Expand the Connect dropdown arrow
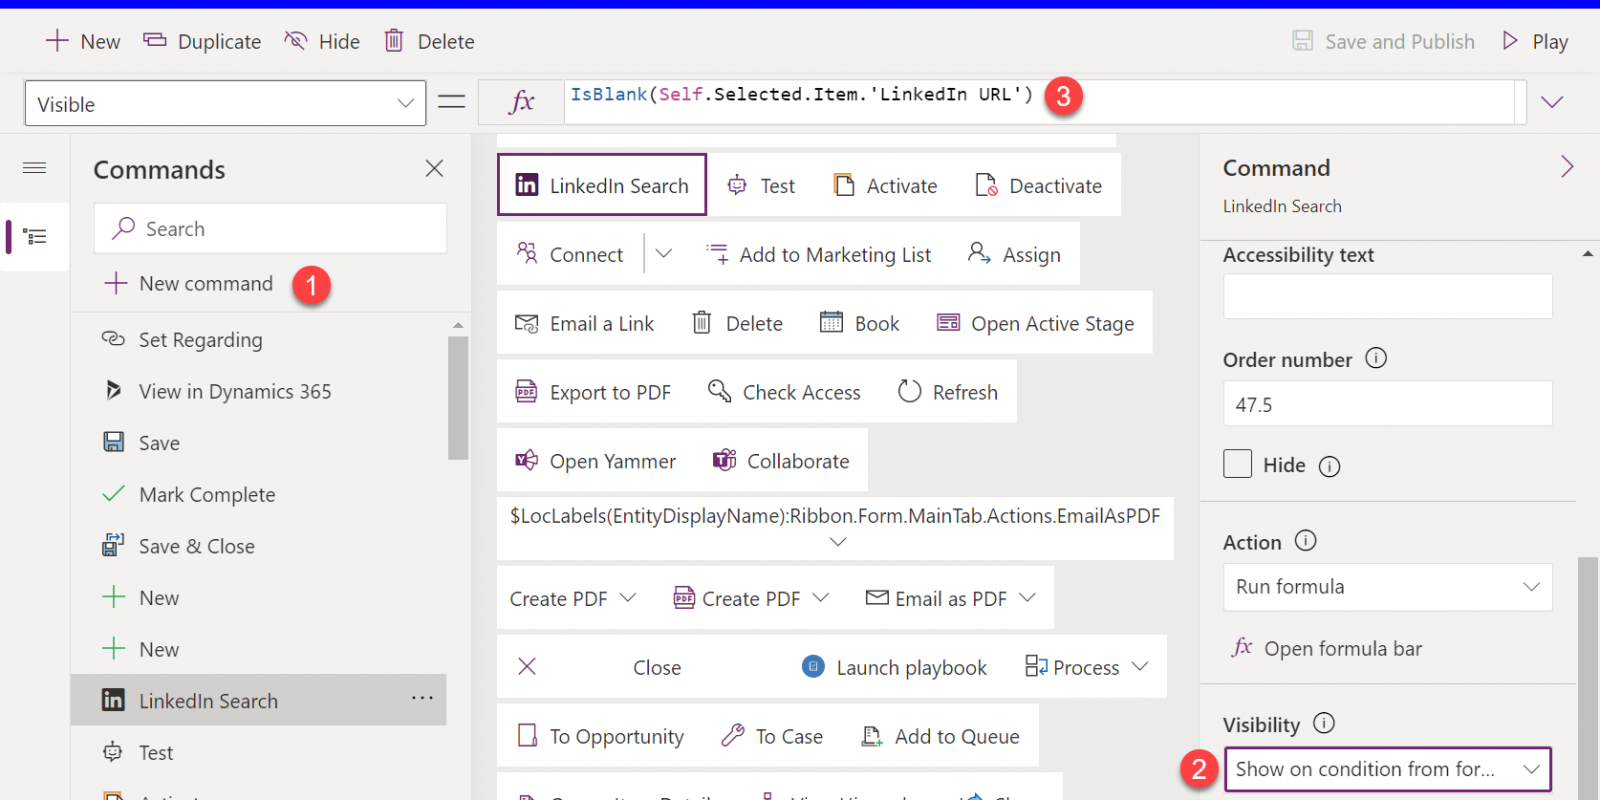Image resolution: width=1600 pixels, height=800 pixels. [x=664, y=254]
